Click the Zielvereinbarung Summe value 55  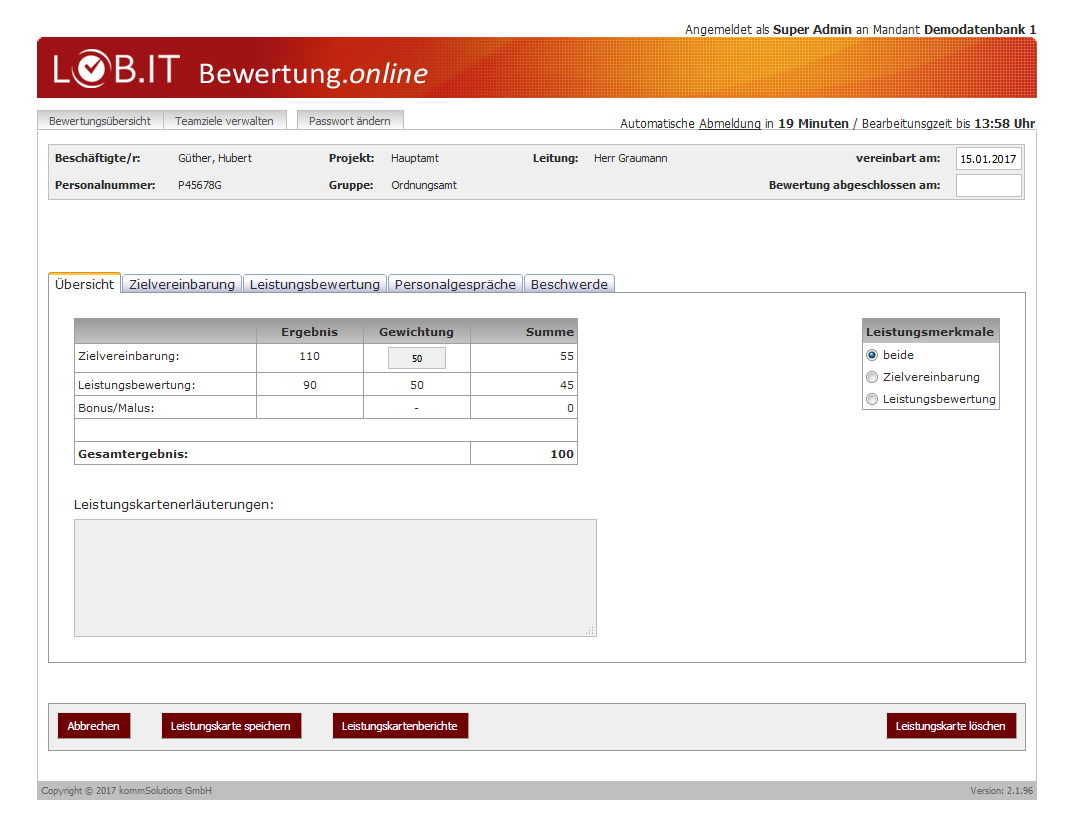566,356
